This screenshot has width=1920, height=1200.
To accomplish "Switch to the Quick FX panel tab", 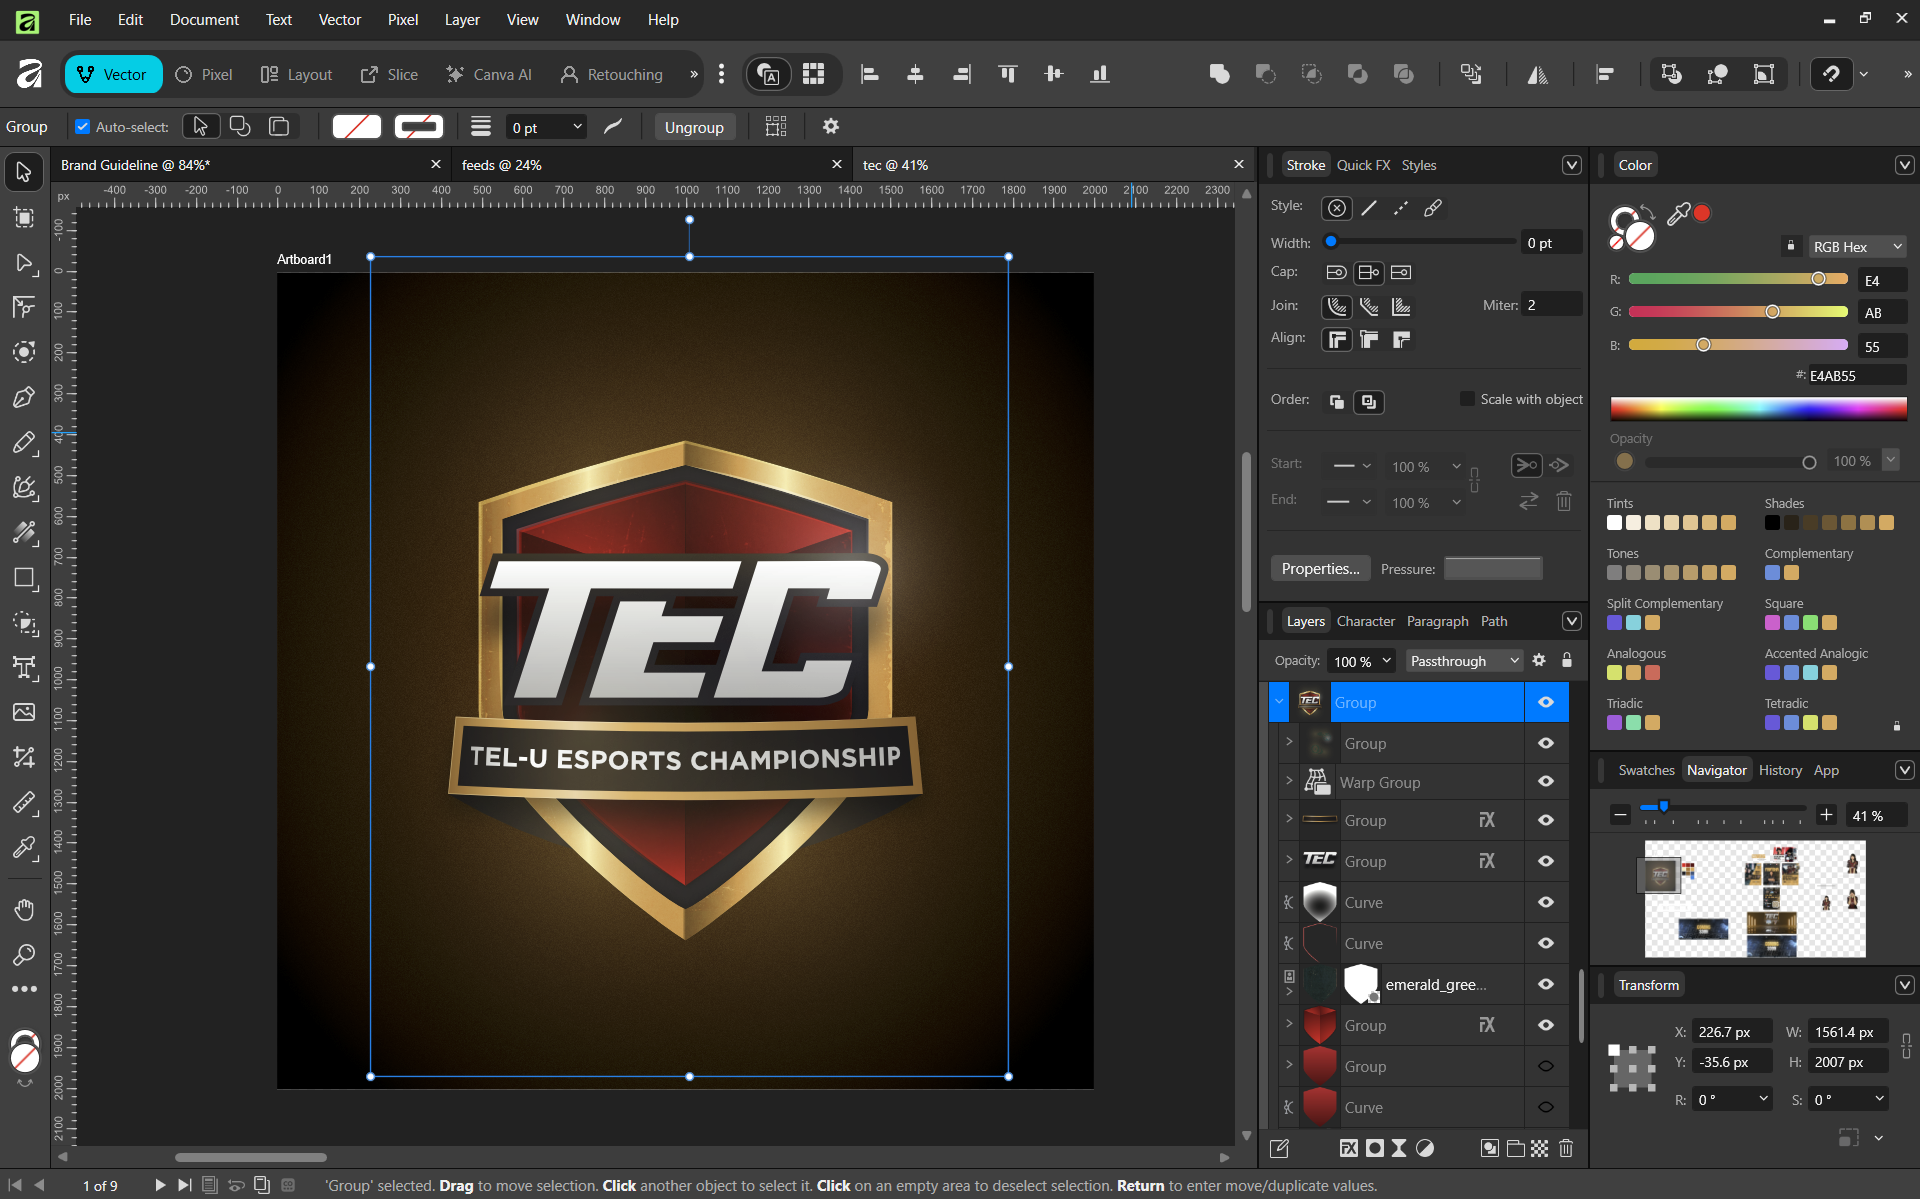I will (x=1363, y=165).
